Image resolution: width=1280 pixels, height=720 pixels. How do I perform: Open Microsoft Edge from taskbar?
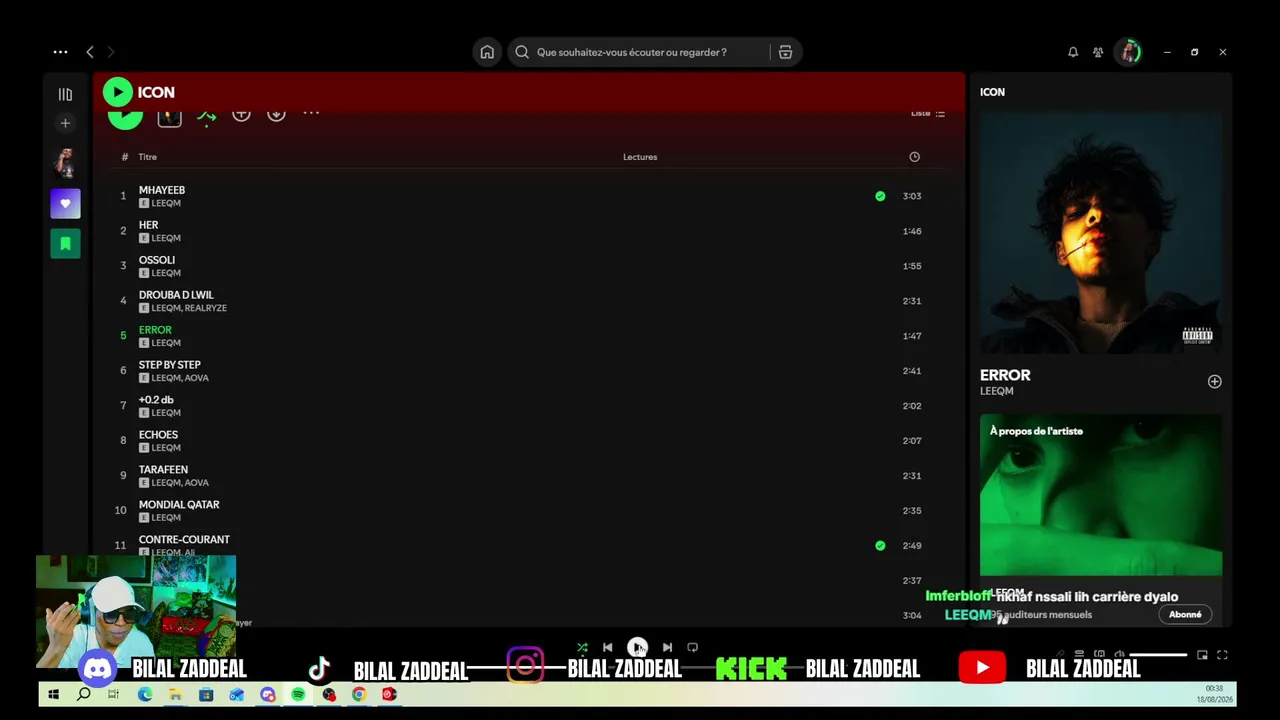click(145, 694)
